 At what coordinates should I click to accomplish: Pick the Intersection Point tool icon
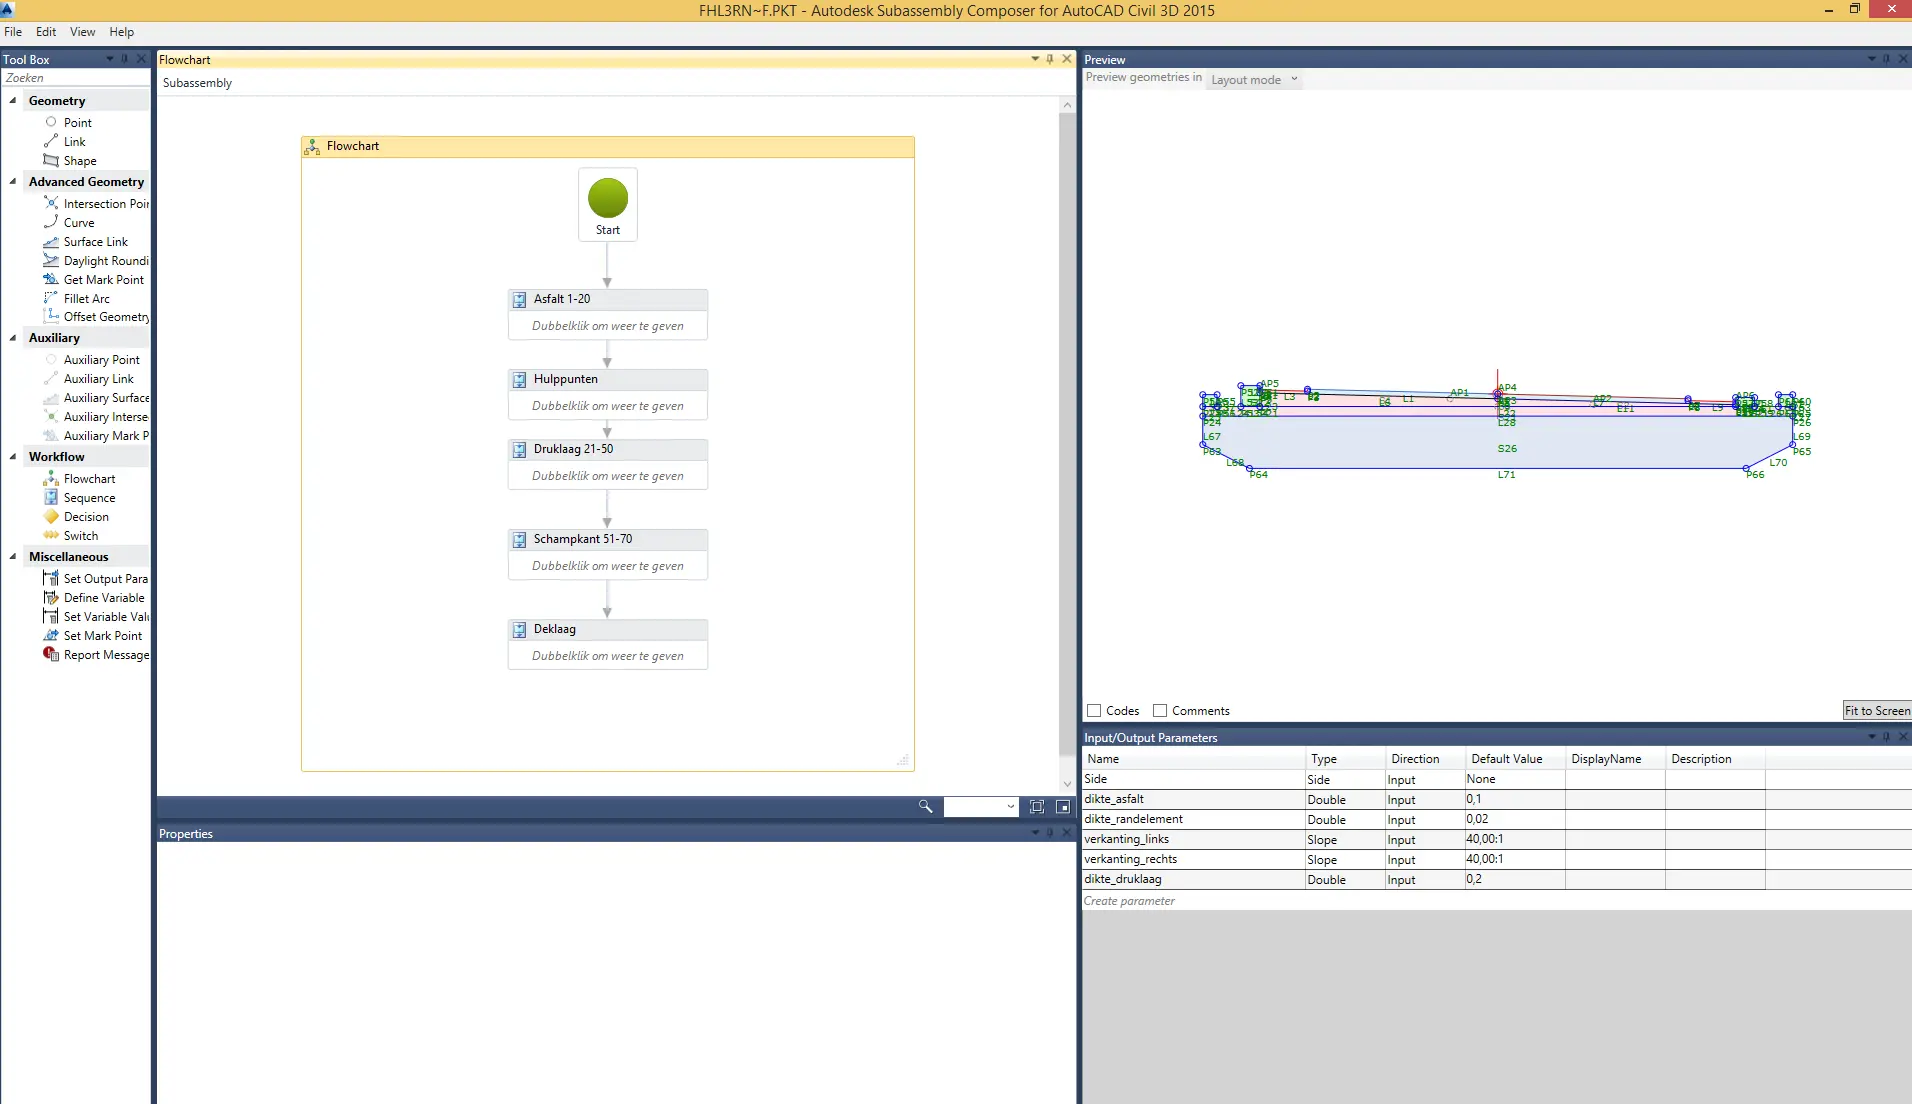[x=51, y=203]
